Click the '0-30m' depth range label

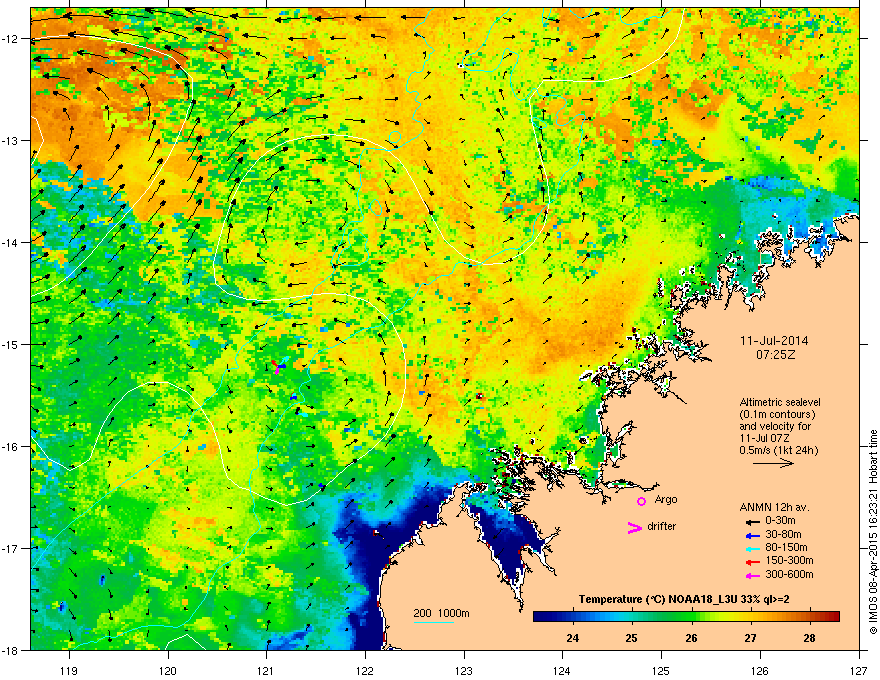(x=781, y=521)
